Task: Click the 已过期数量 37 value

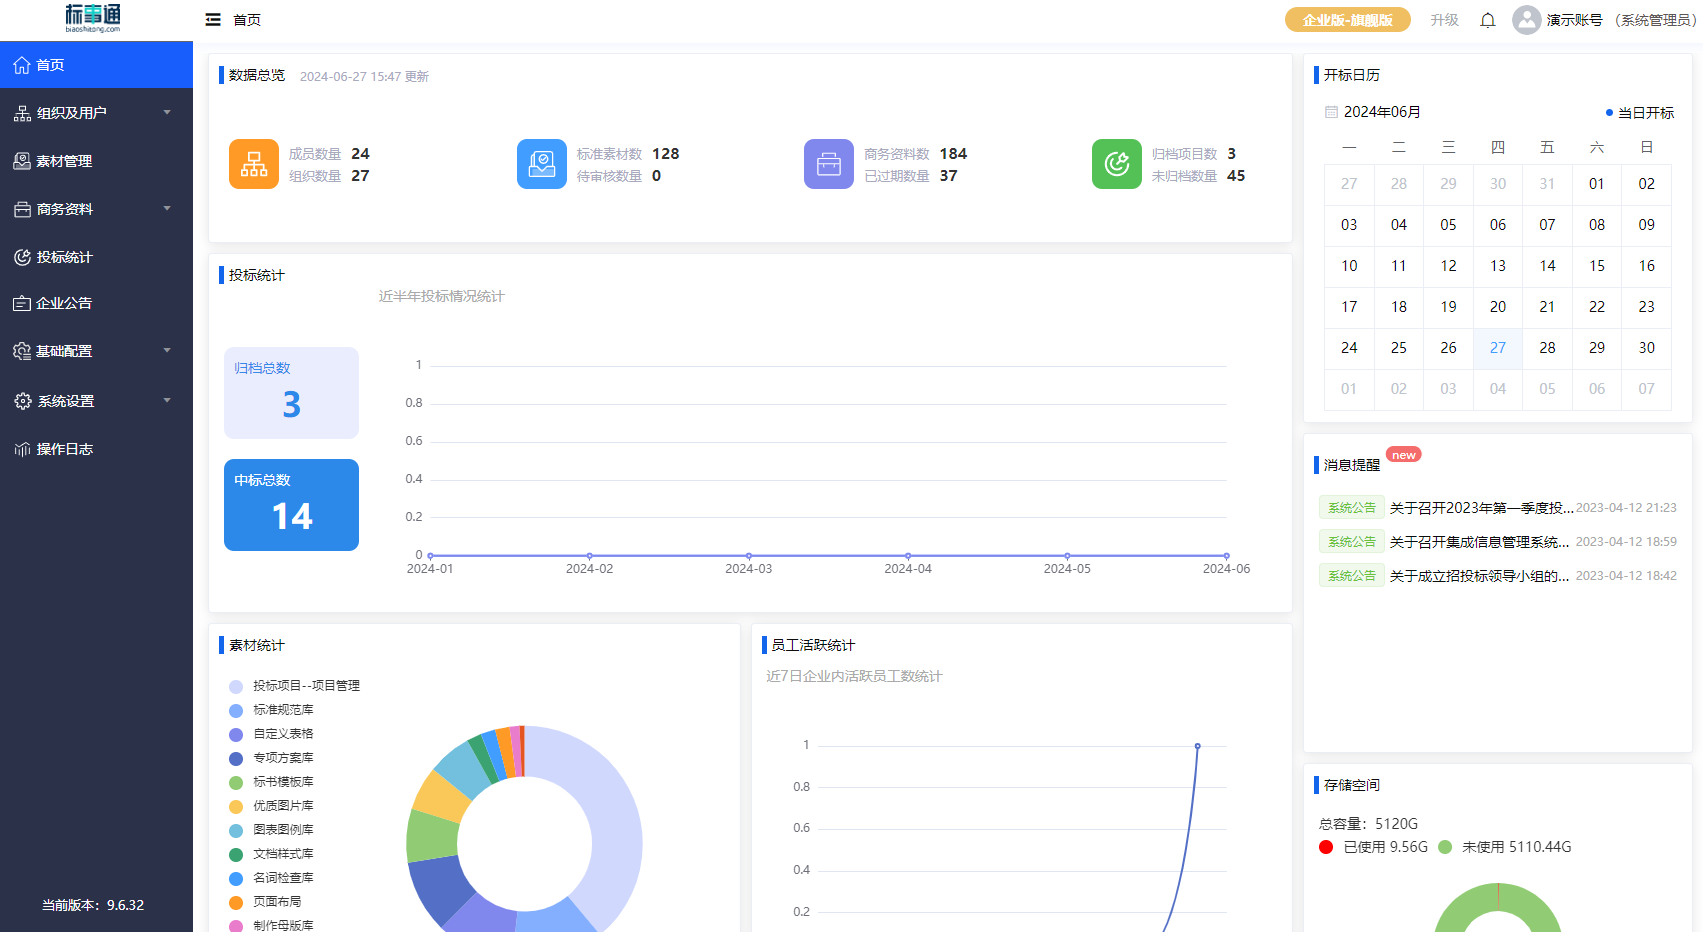Action: point(948,176)
